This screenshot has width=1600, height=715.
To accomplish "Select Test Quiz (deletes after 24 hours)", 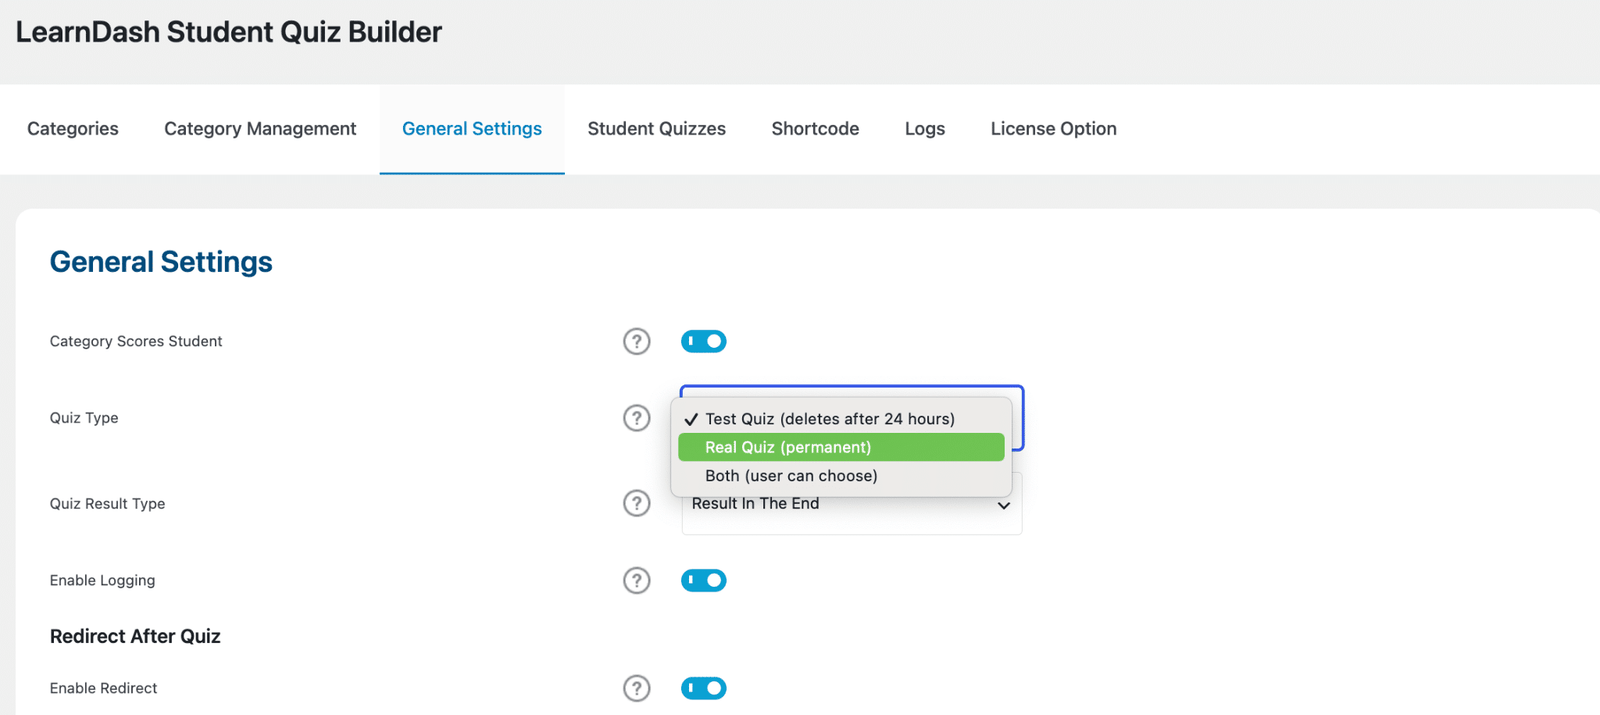I will click(841, 419).
